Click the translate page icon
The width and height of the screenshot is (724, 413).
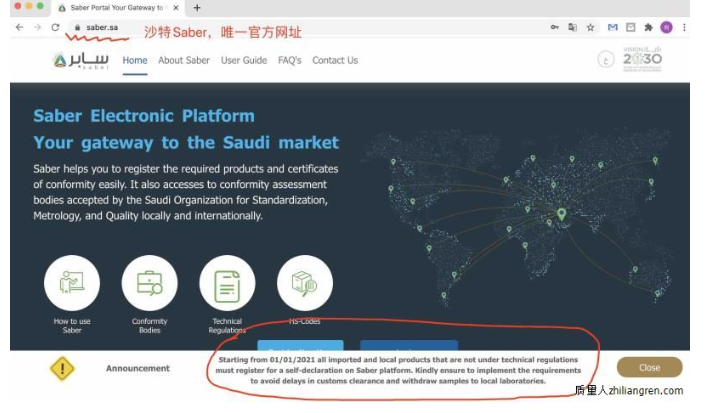[573, 27]
